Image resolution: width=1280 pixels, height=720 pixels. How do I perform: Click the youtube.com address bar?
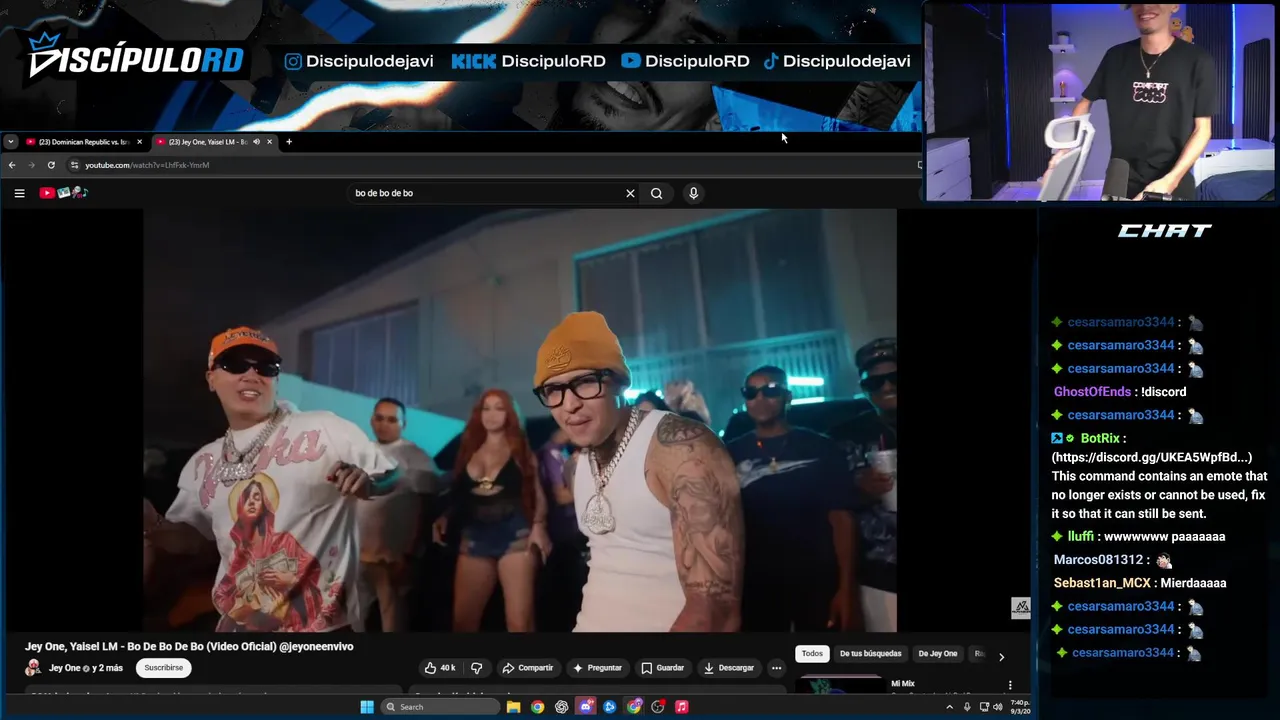[x=490, y=165]
